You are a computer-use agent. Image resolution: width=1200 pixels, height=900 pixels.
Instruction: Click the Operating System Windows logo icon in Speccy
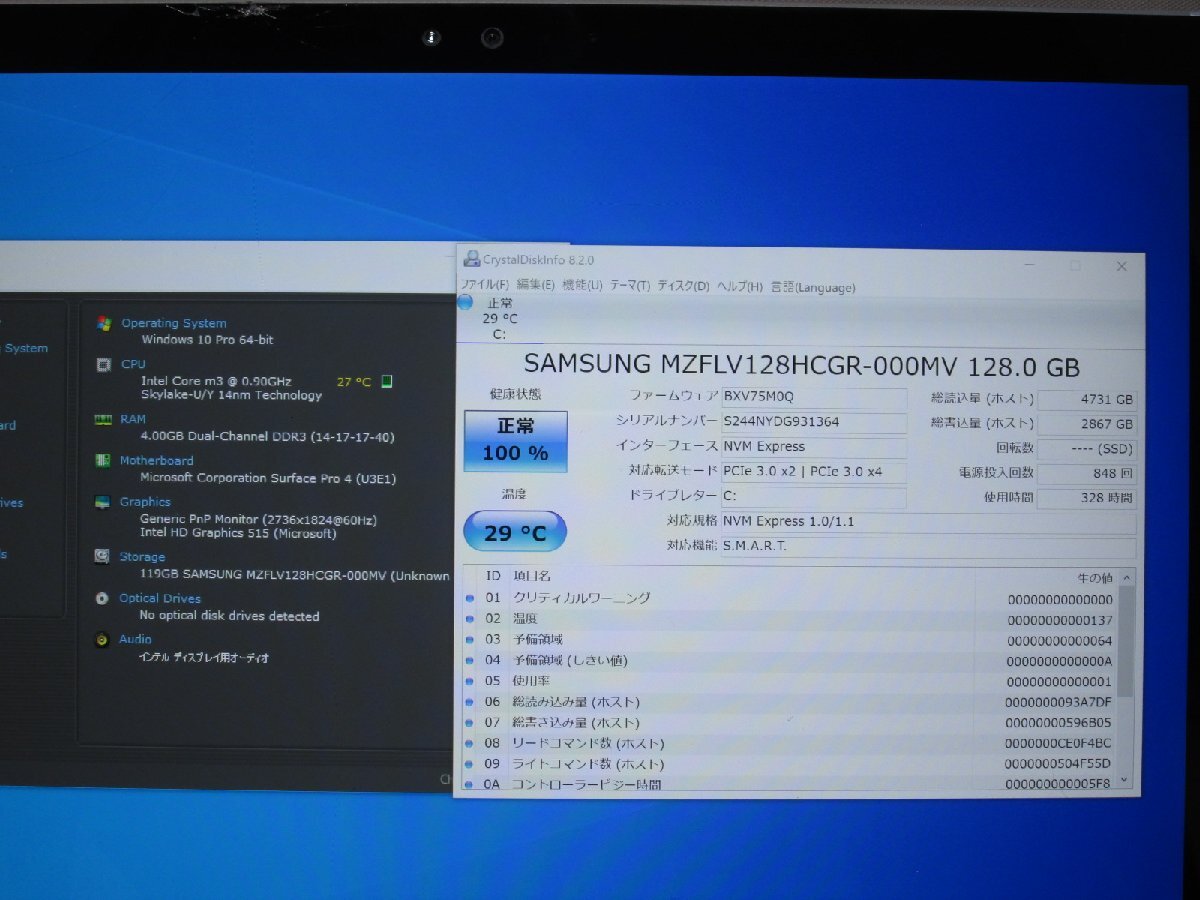pos(103,323)
